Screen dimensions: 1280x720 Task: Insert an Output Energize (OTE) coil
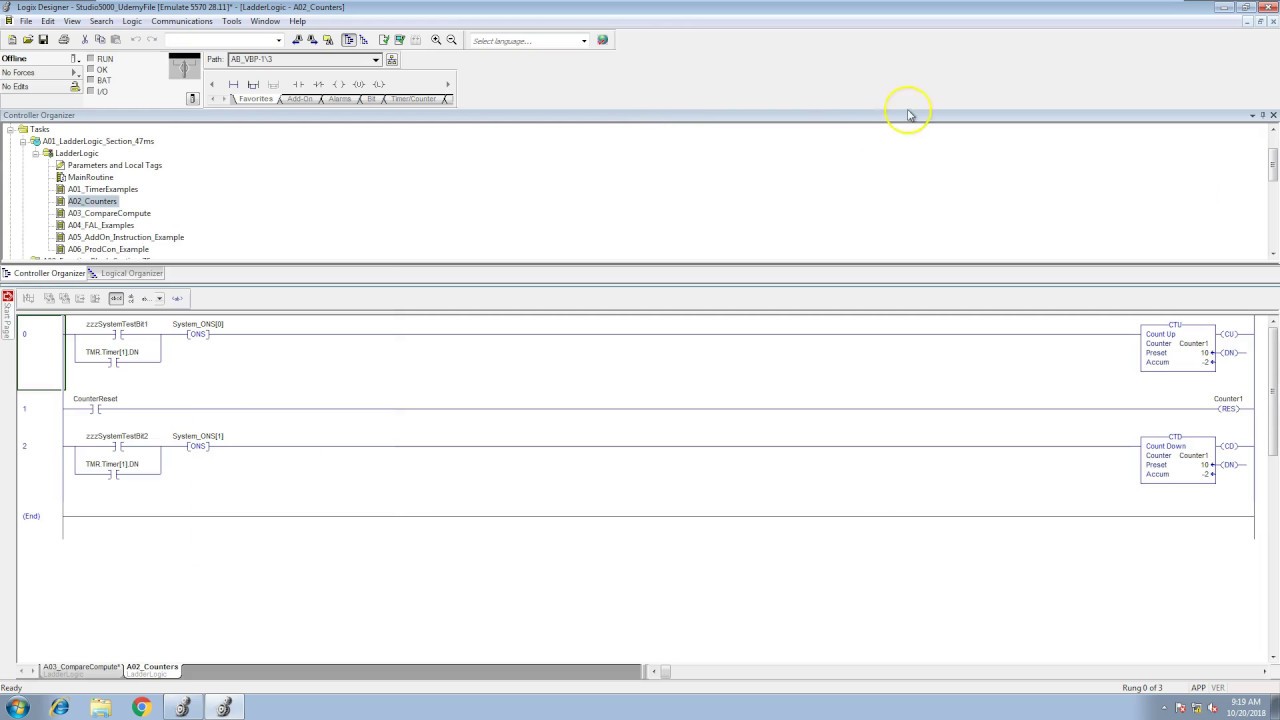click(x=338, y=84)
